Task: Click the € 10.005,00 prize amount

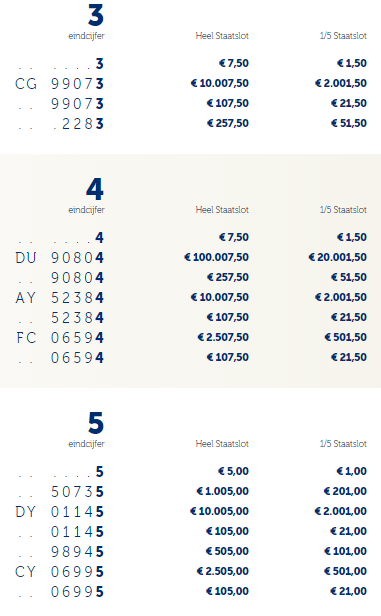Action: [x=219, y=511]
